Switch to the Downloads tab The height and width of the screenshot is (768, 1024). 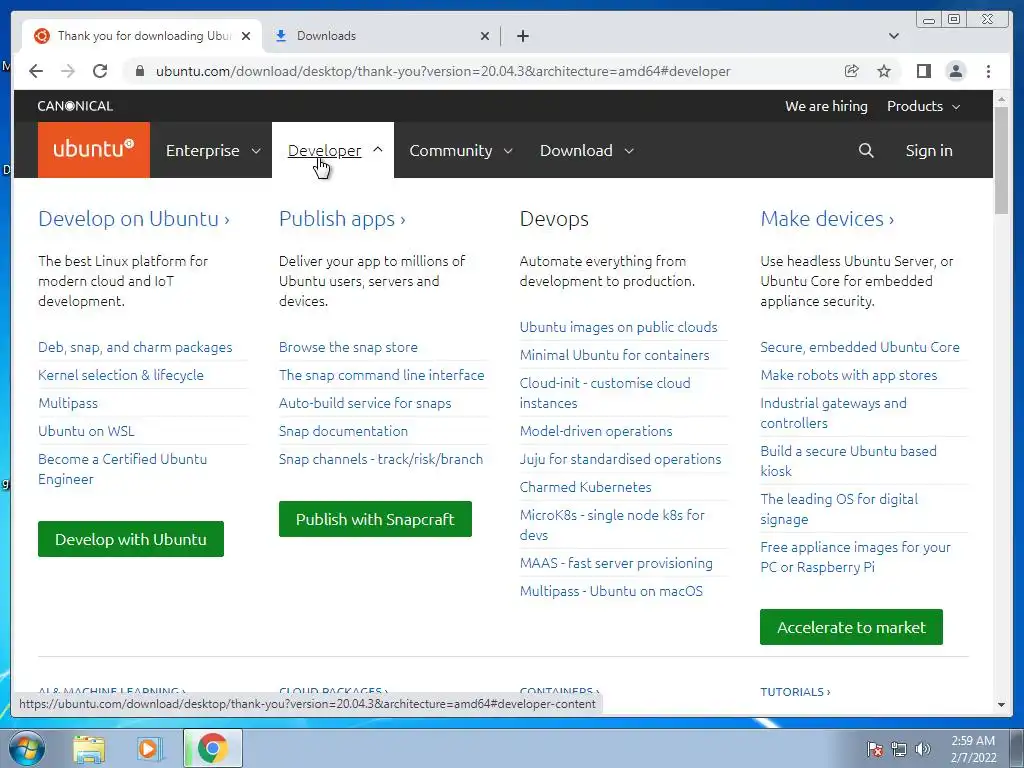pos(381,36)
